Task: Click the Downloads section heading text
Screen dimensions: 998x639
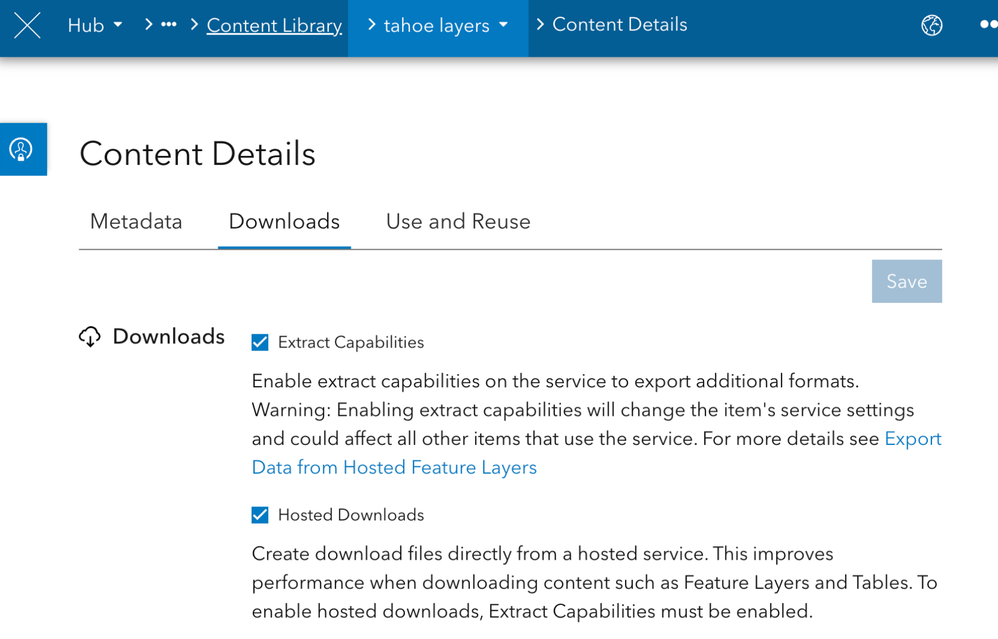Action: [168, 337]
